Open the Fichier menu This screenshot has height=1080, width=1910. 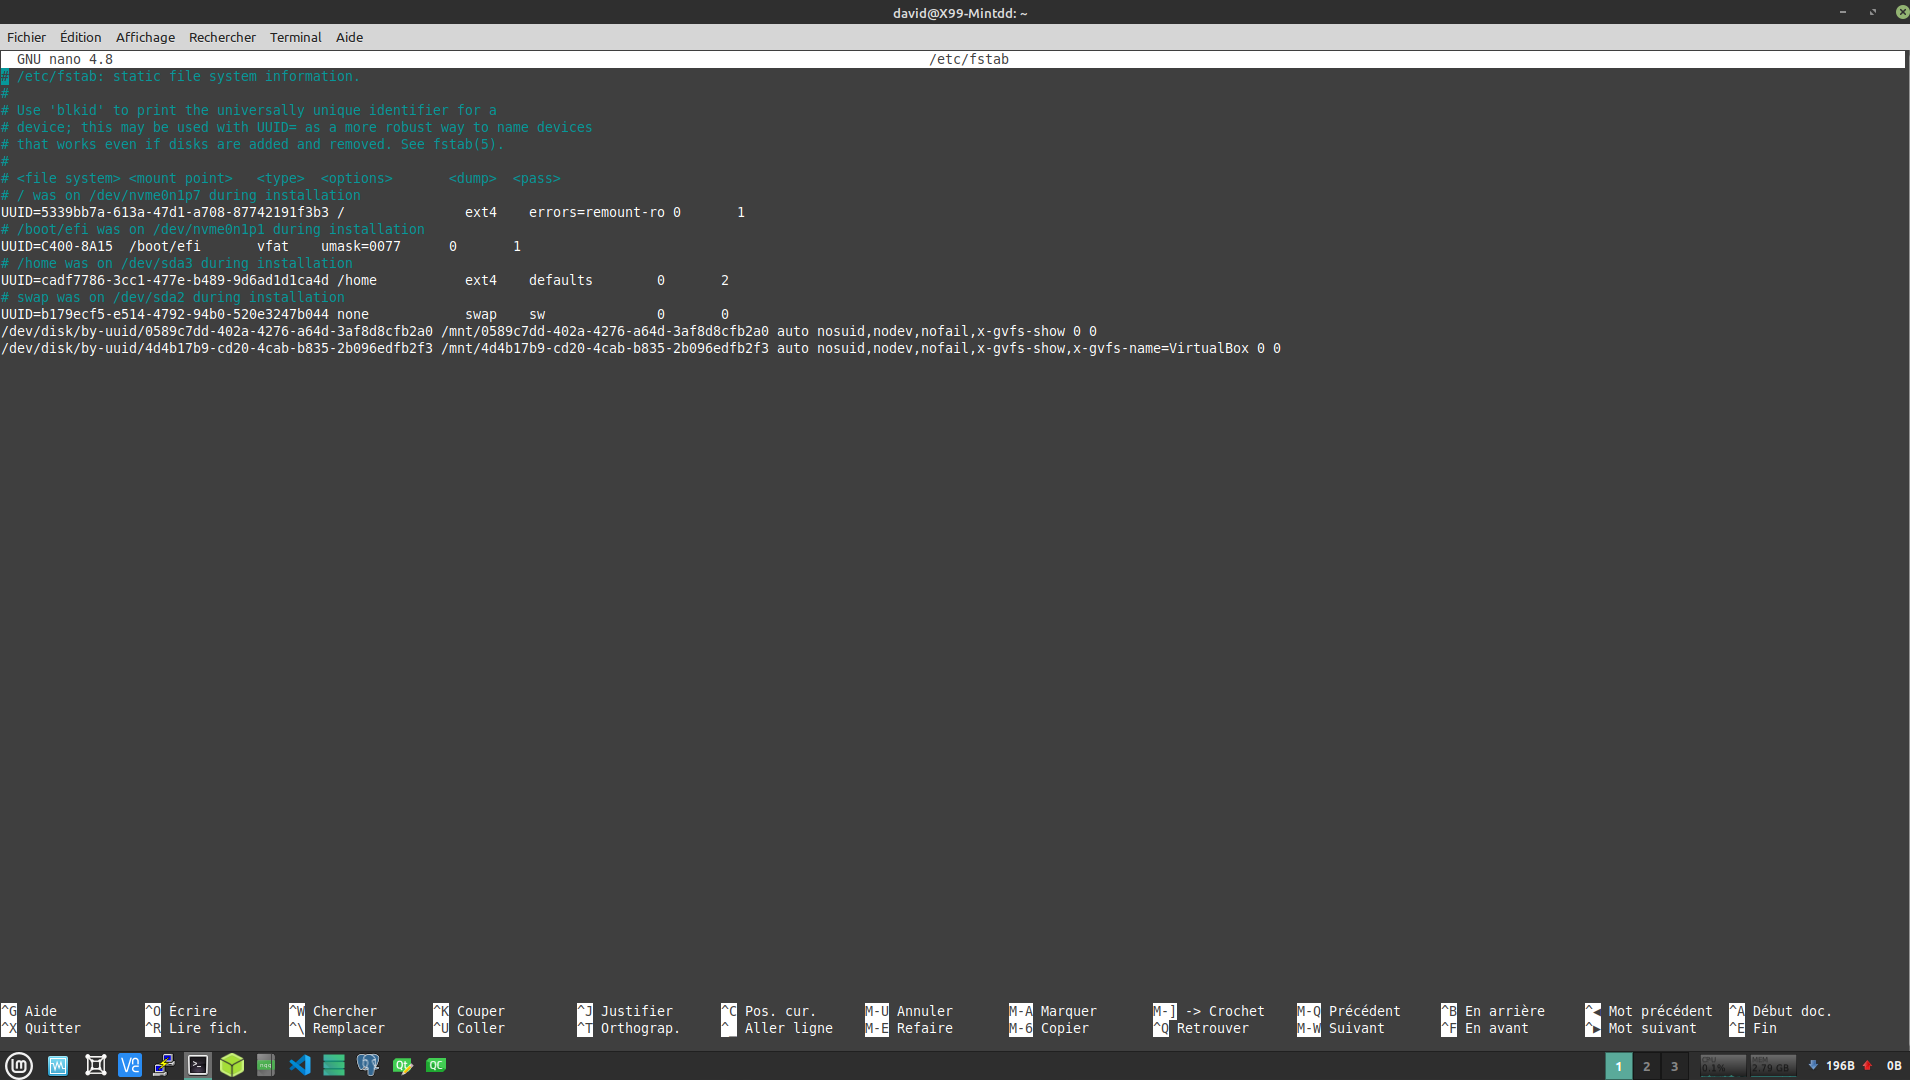pos(26,37)
